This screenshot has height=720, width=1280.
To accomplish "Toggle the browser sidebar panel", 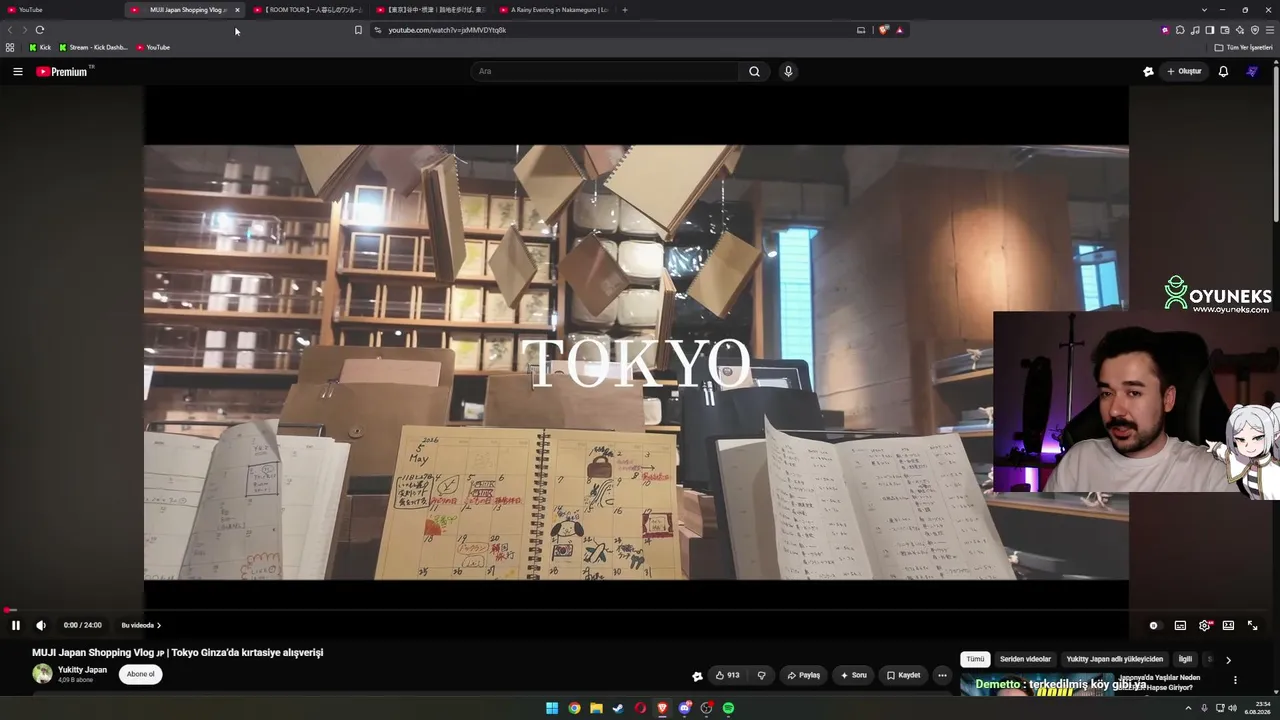I will (x=1210, y=30).
